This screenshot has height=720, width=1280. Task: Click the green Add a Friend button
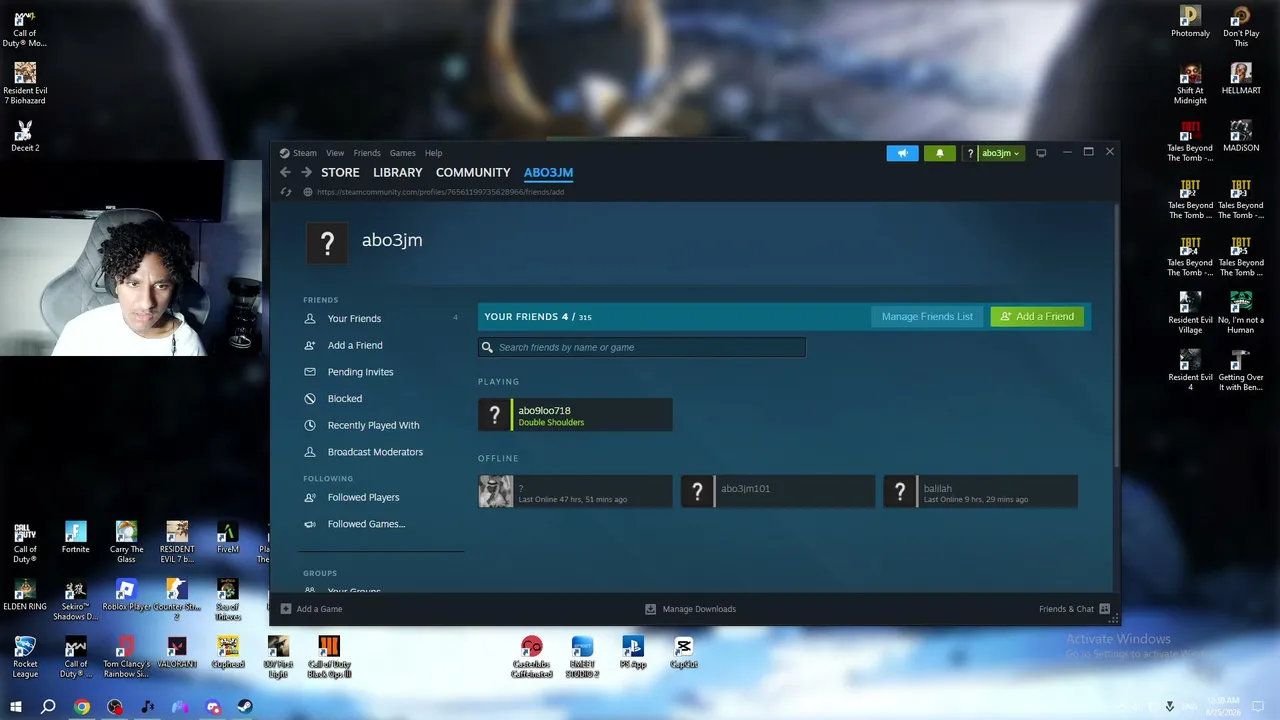[1037, 317]
